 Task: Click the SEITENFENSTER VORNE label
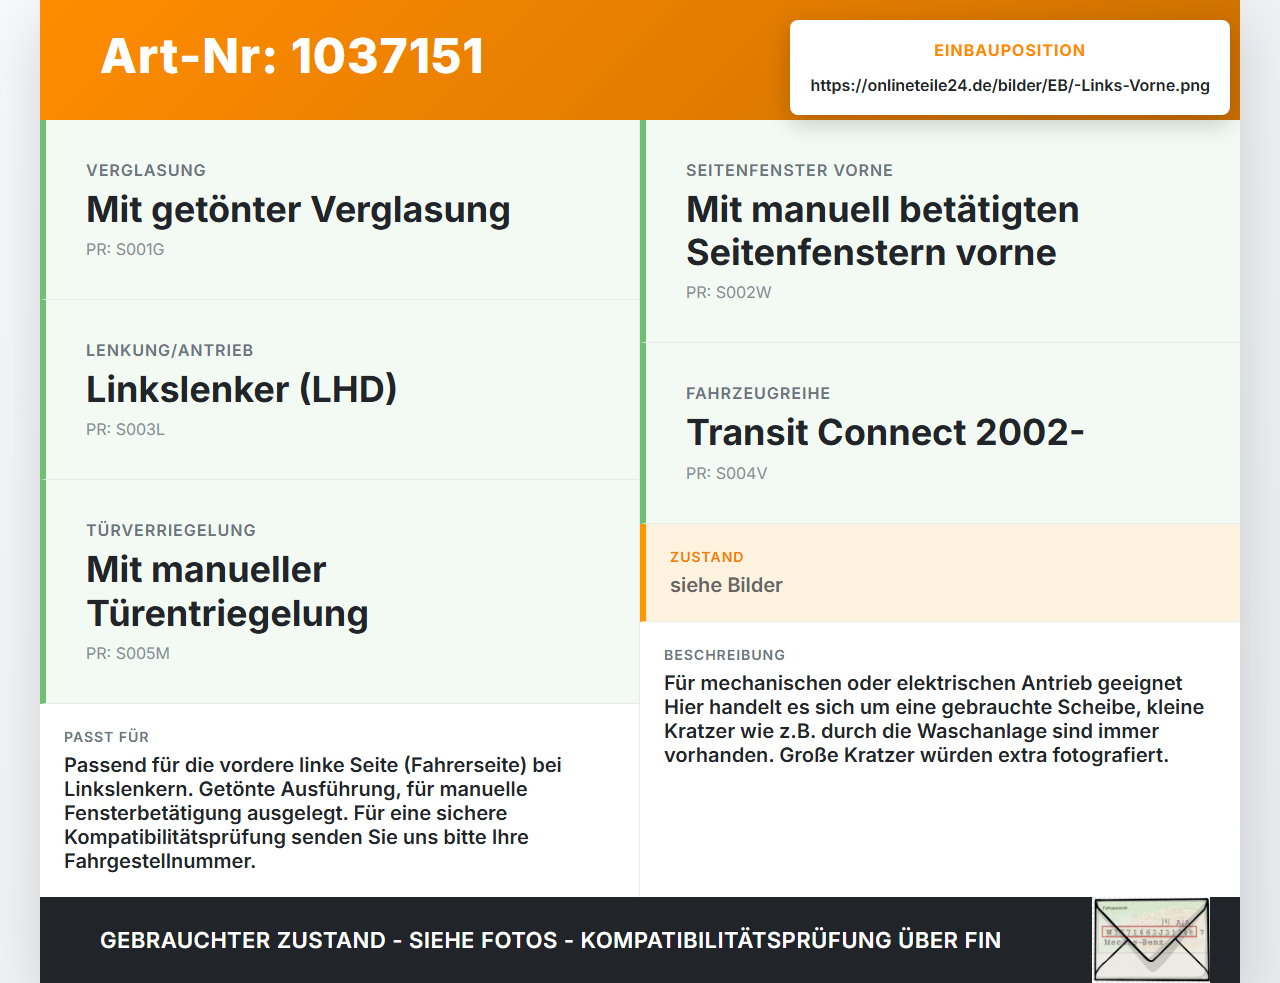789,170
